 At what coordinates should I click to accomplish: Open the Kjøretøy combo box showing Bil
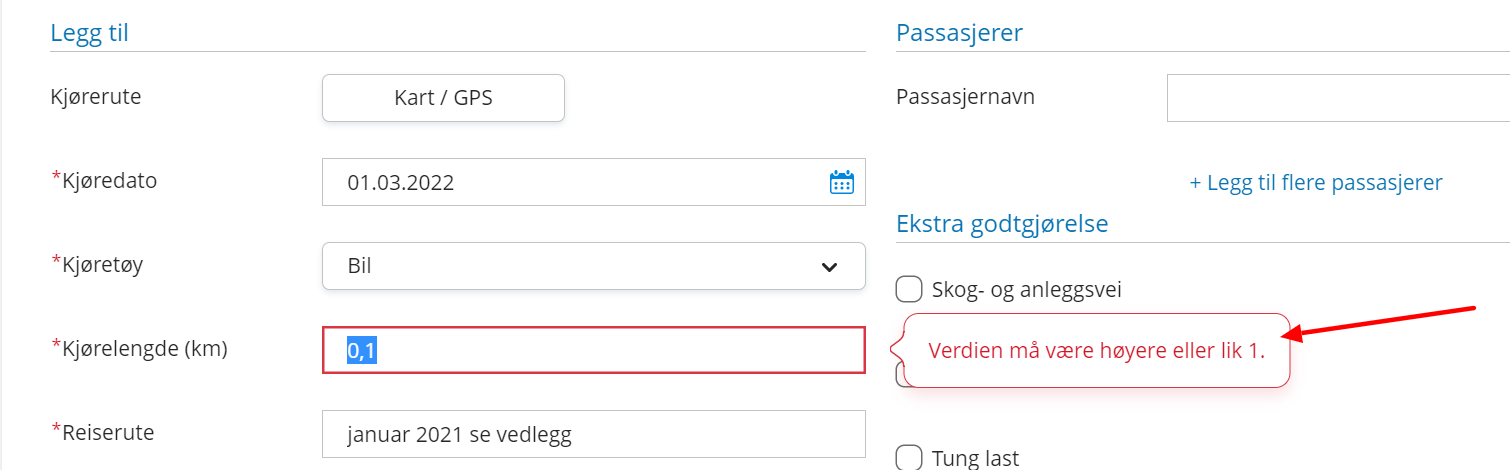[x=594, y=266]
